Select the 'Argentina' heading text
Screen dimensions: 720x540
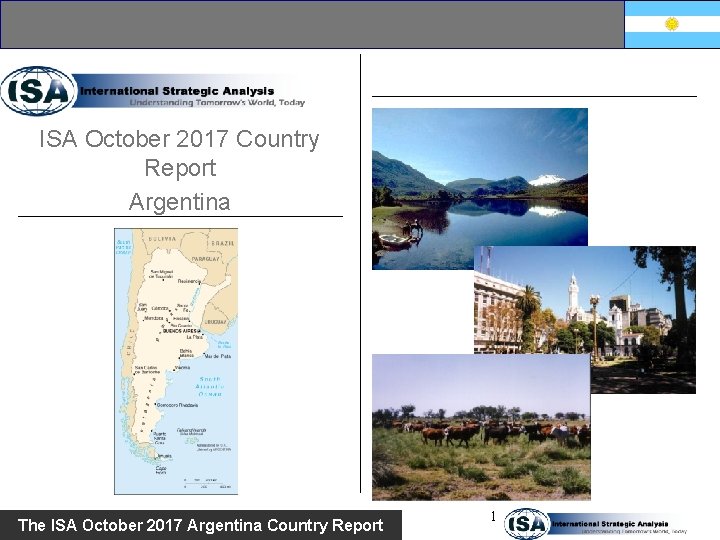(180, 202)
